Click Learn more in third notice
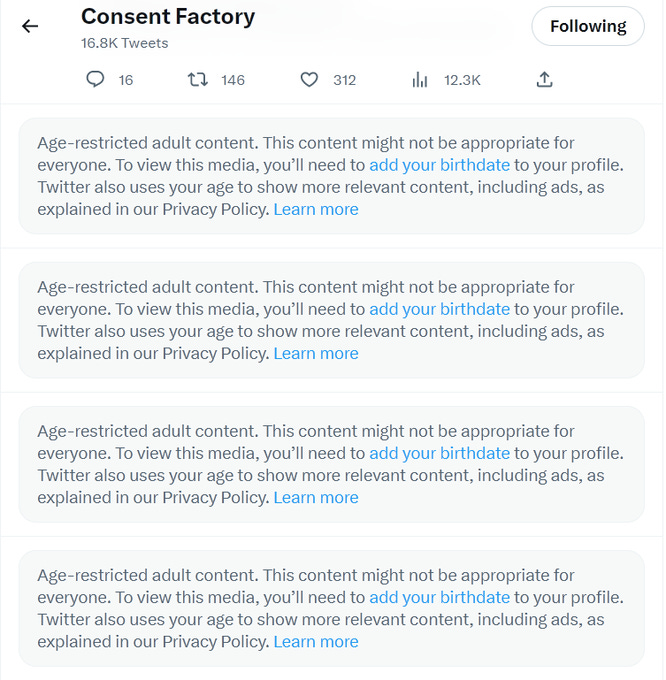This screenshot has height=680, width=666. pos(316,497)
